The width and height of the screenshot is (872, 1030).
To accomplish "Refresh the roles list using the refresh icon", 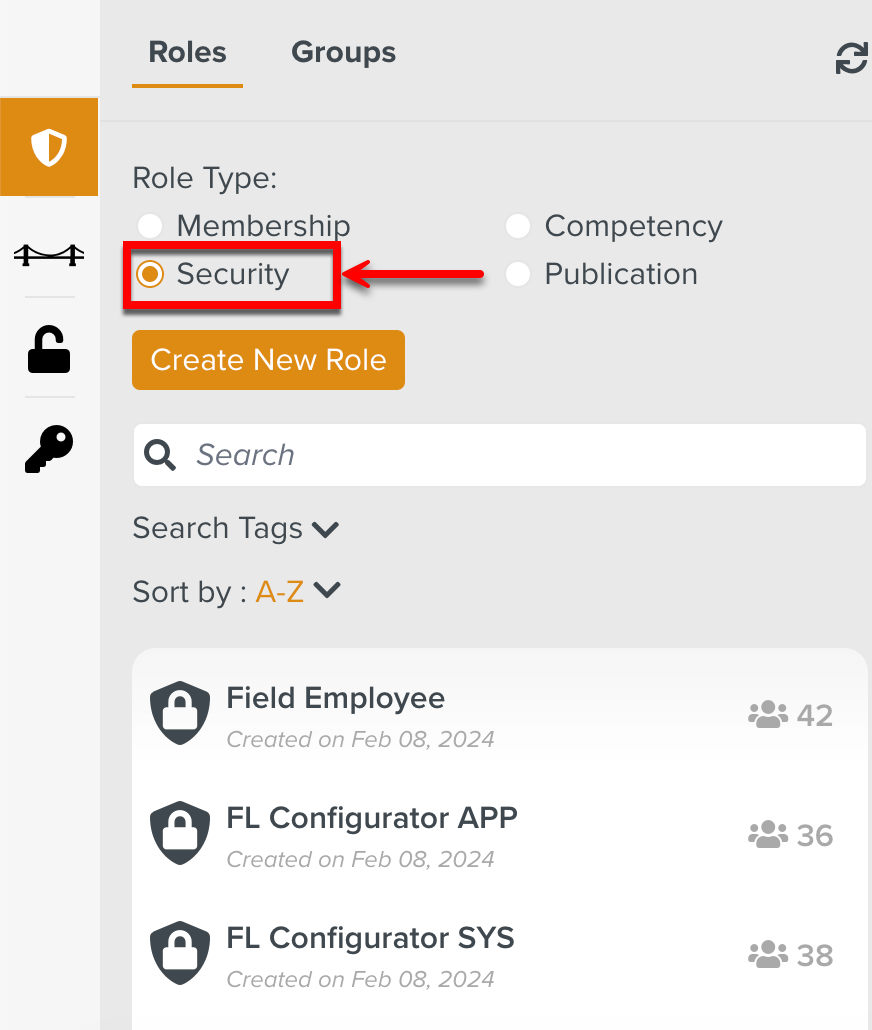I will pos(849,59).
